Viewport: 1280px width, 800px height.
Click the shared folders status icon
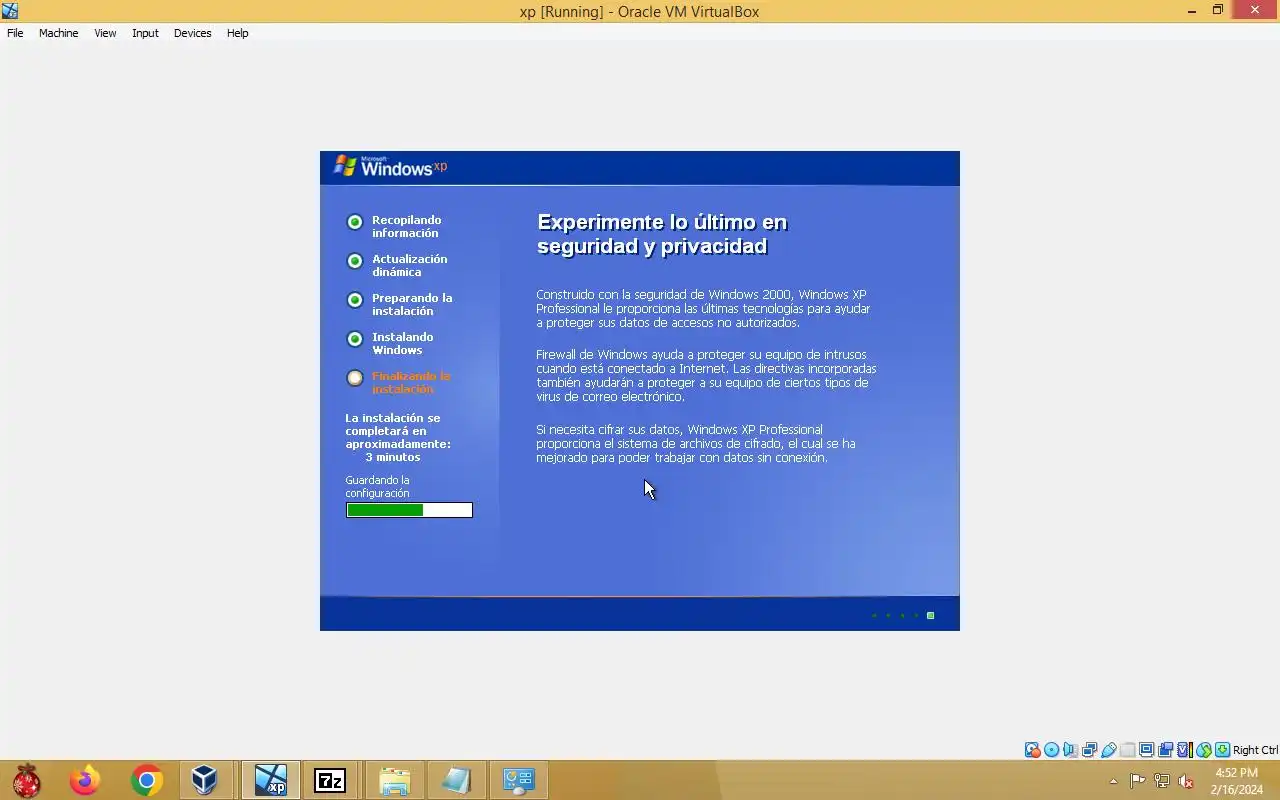coord(1127,750)
